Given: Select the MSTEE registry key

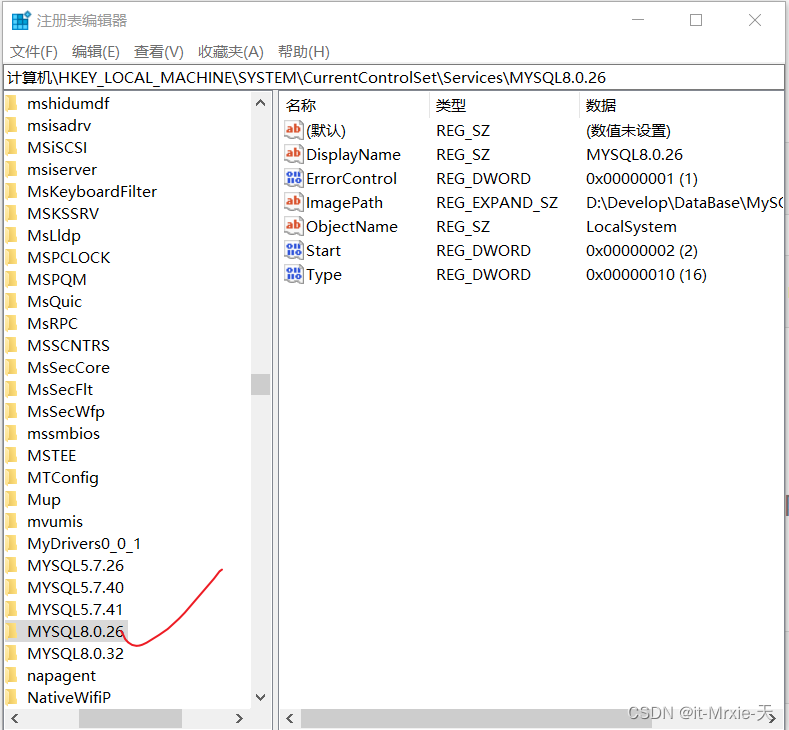Looking at the screenshot, I should click(52, 455).
